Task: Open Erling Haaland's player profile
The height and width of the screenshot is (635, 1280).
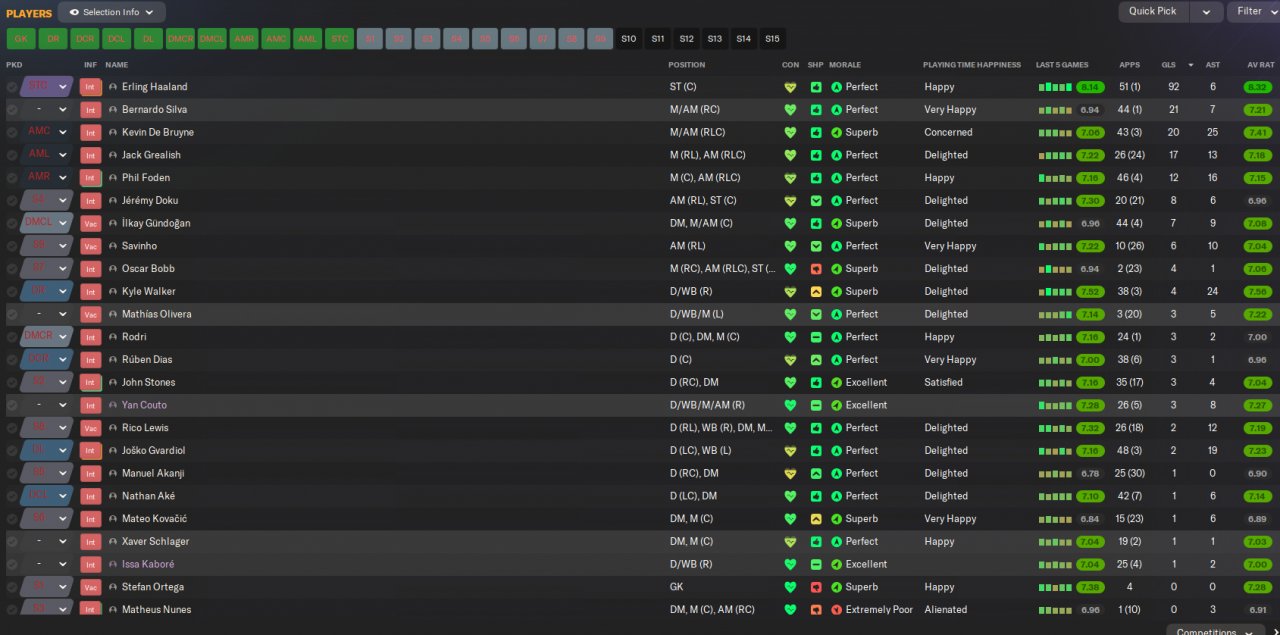Action: pos(154,87)
